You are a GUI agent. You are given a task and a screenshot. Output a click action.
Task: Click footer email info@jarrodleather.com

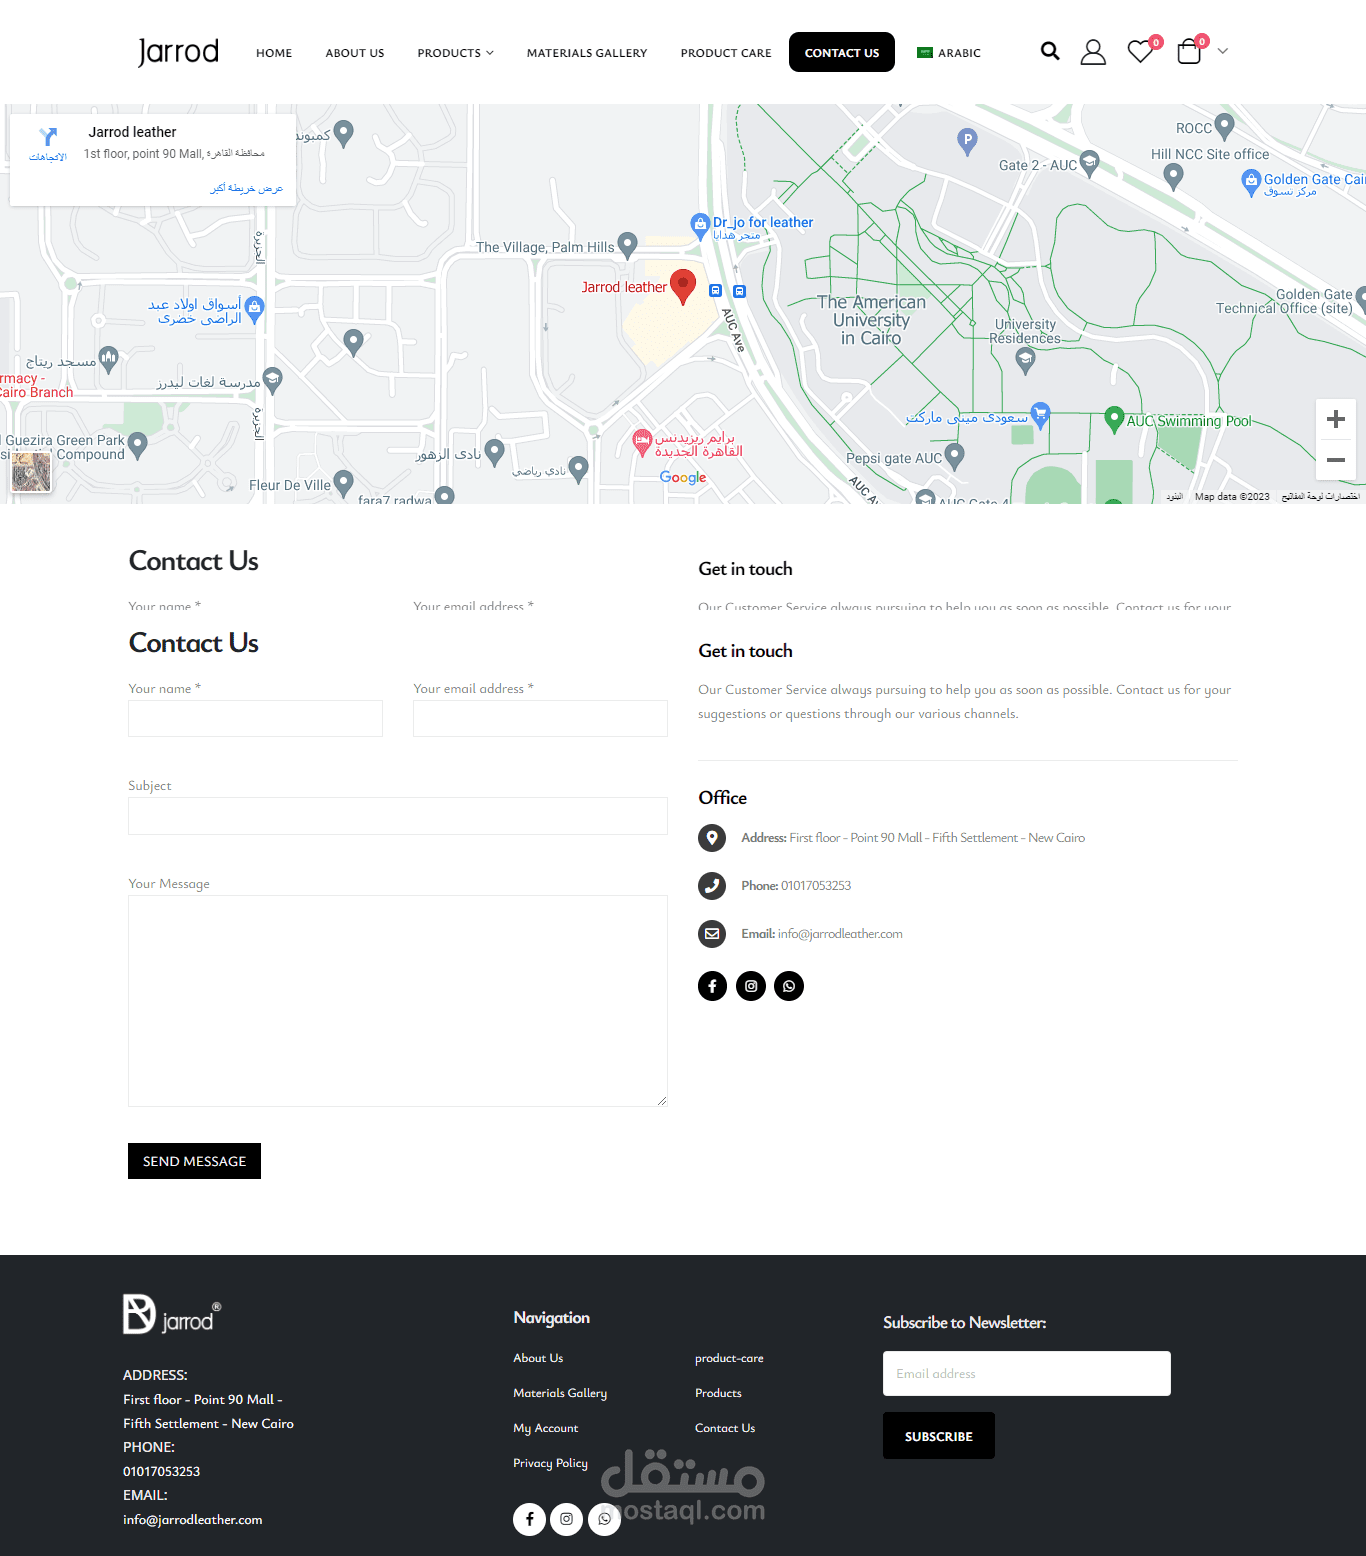(x=193, y=1520)
